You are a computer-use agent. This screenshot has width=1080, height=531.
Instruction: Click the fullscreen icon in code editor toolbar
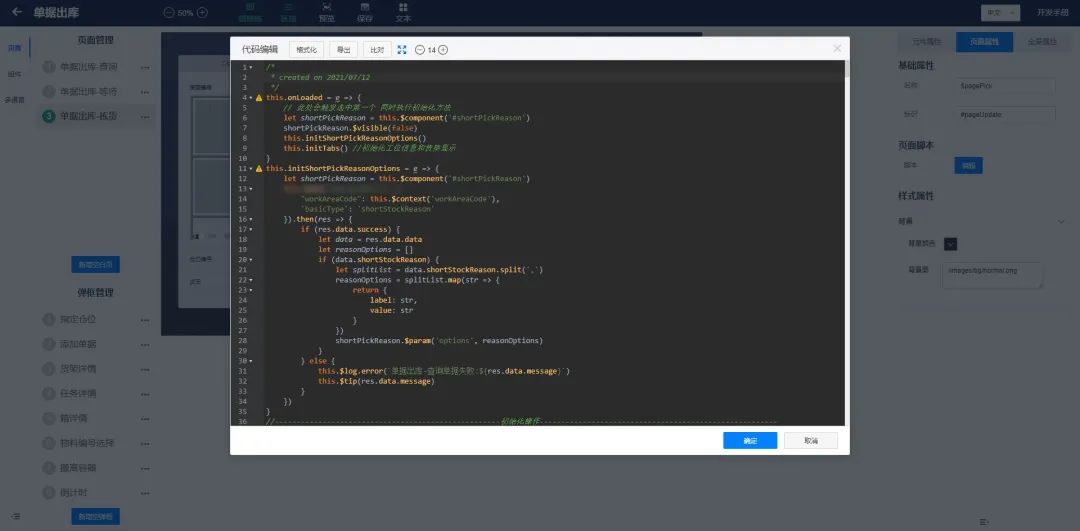pyautogui.click(x=402, y=49)
